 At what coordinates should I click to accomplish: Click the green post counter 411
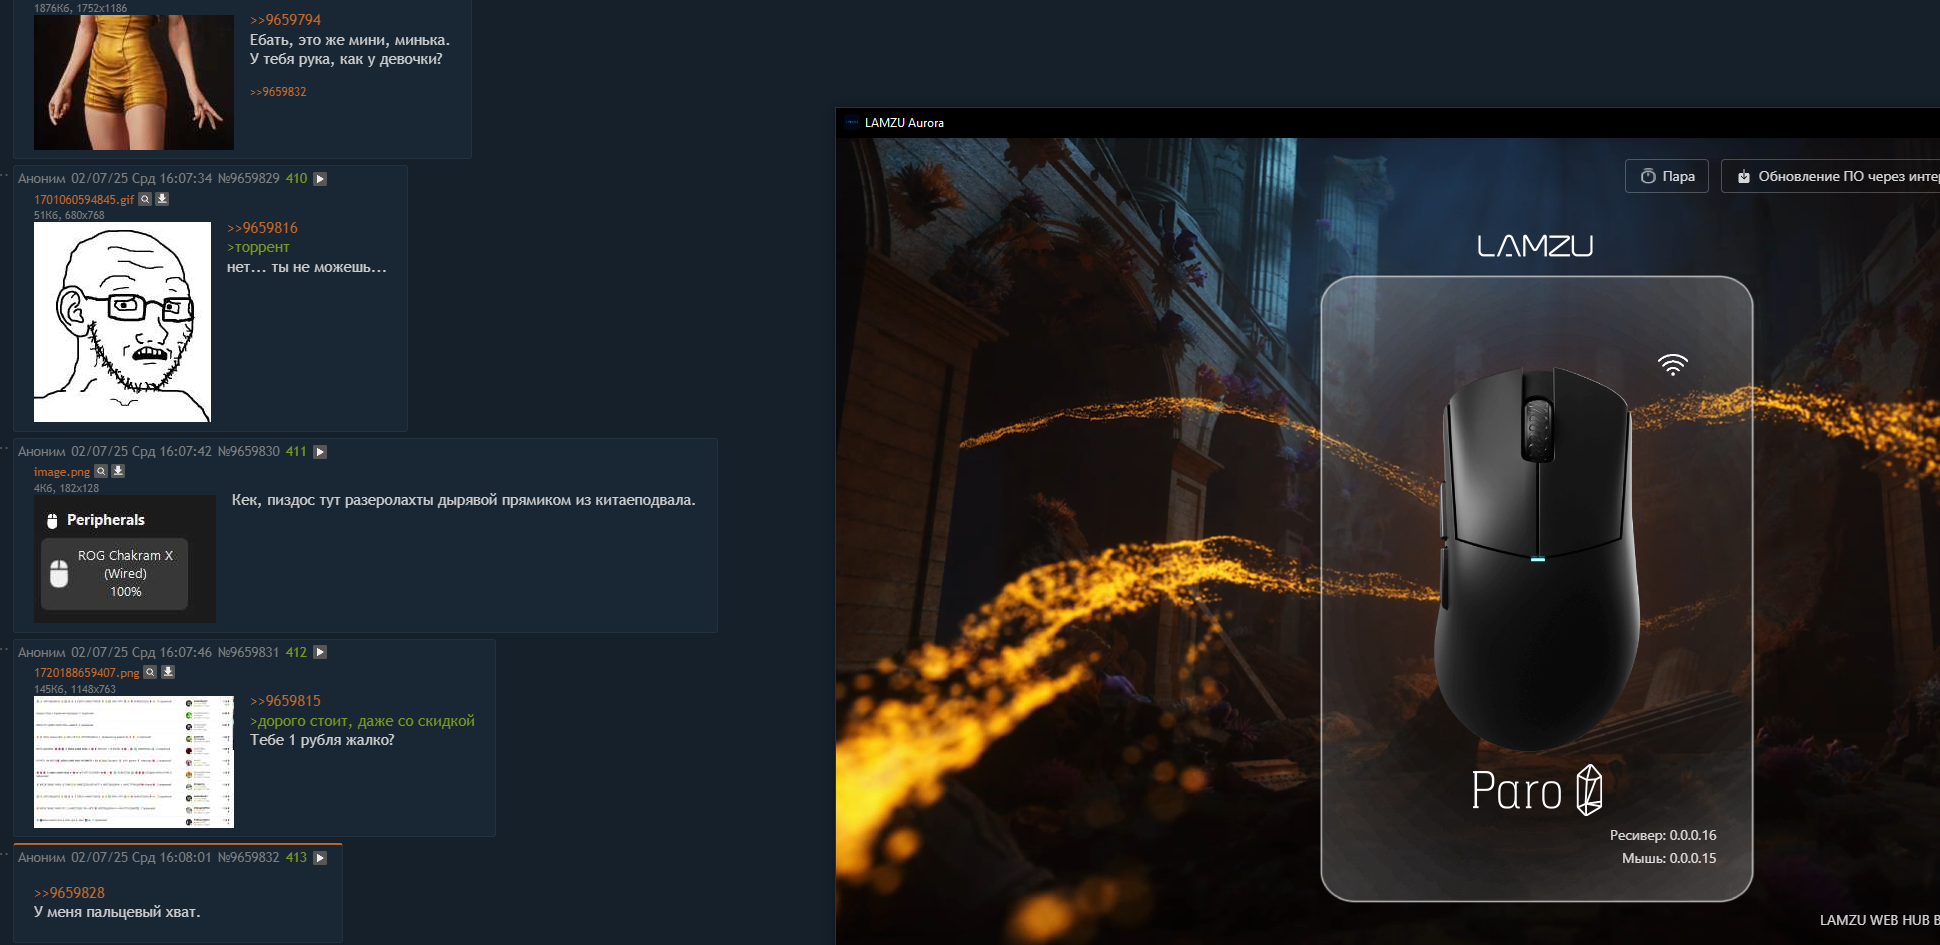pyautogui.click(x=296, y=452)
